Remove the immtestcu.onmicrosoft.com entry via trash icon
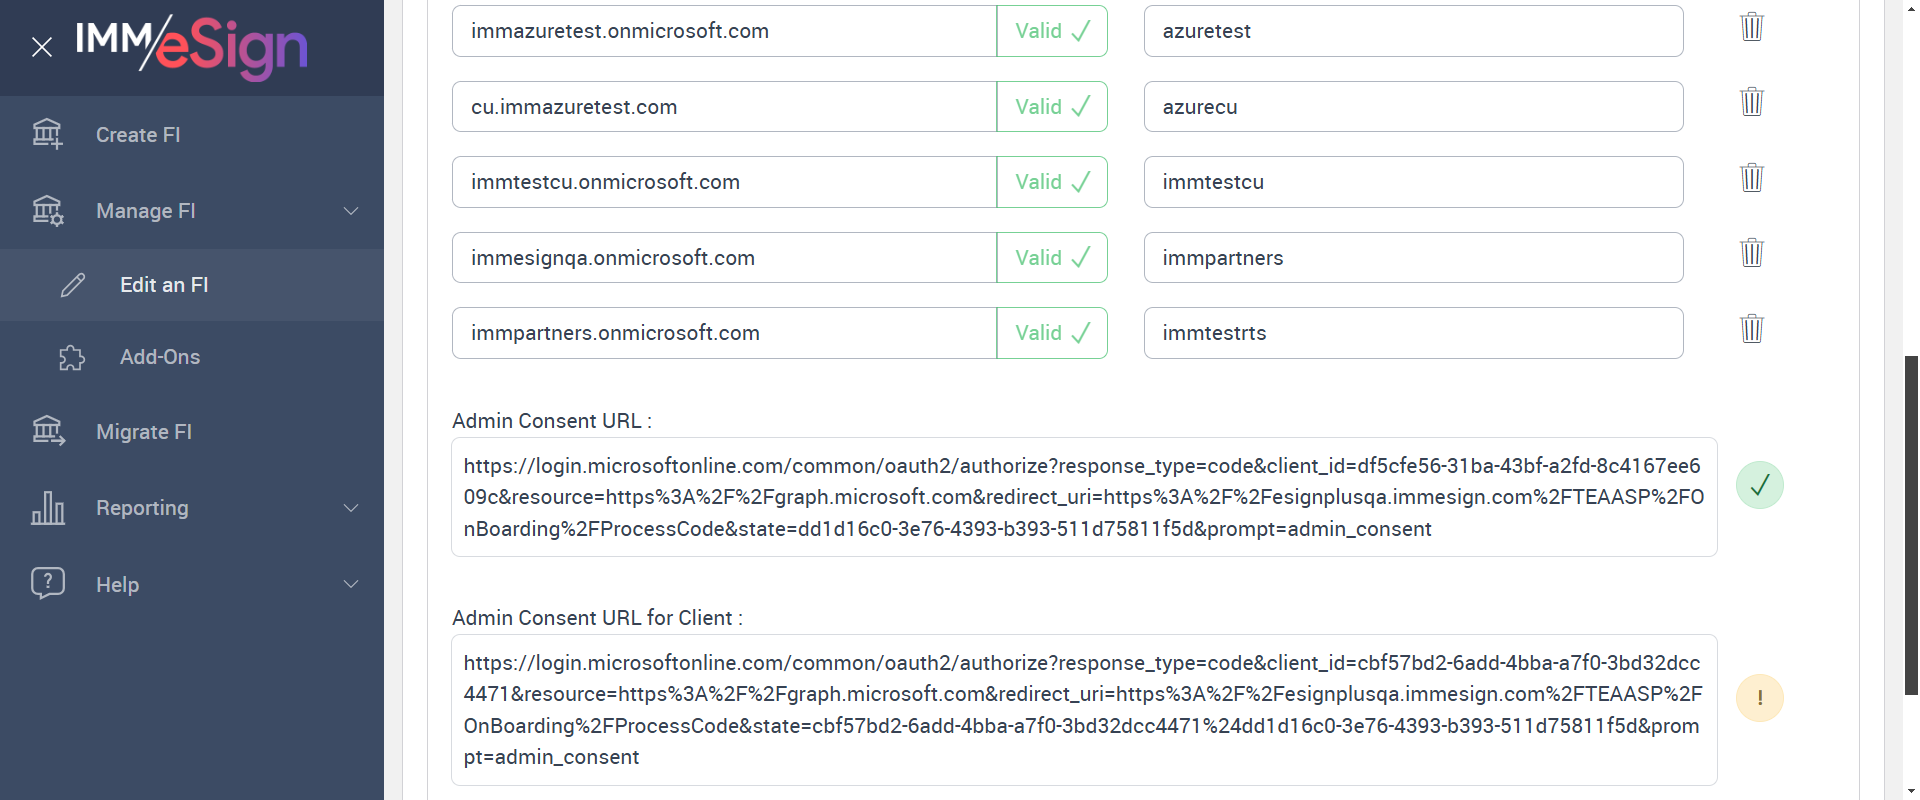1920x800 pixels. [x=1751, y=178]
